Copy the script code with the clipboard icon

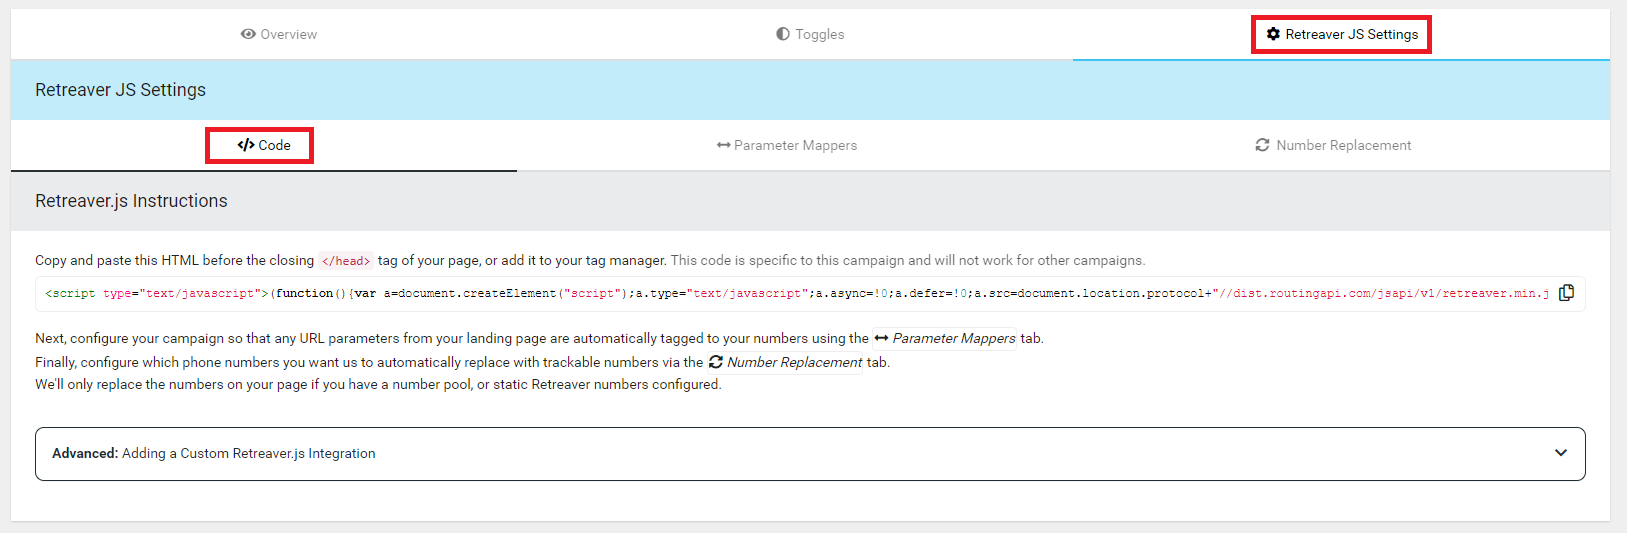point(1566,293)
